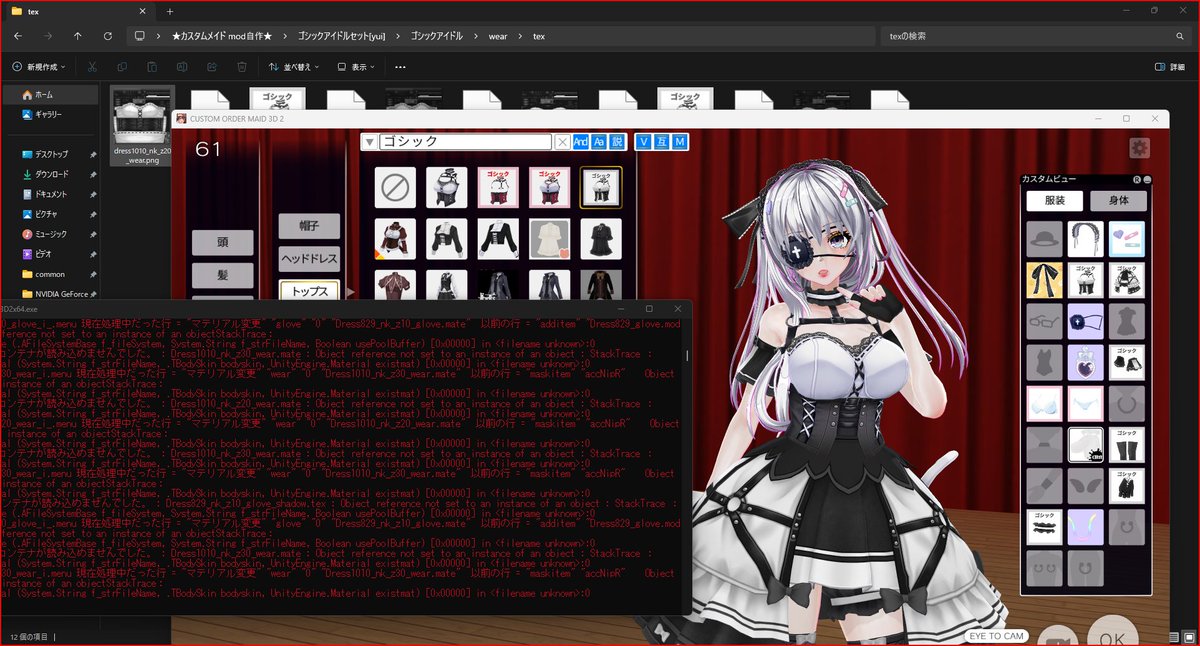Expand chevron after ゴシックアイドルセット[yui] breadcrumb
Viewport: 1200px width, 646px height.
pyautogui.click(x=398, y=36)
